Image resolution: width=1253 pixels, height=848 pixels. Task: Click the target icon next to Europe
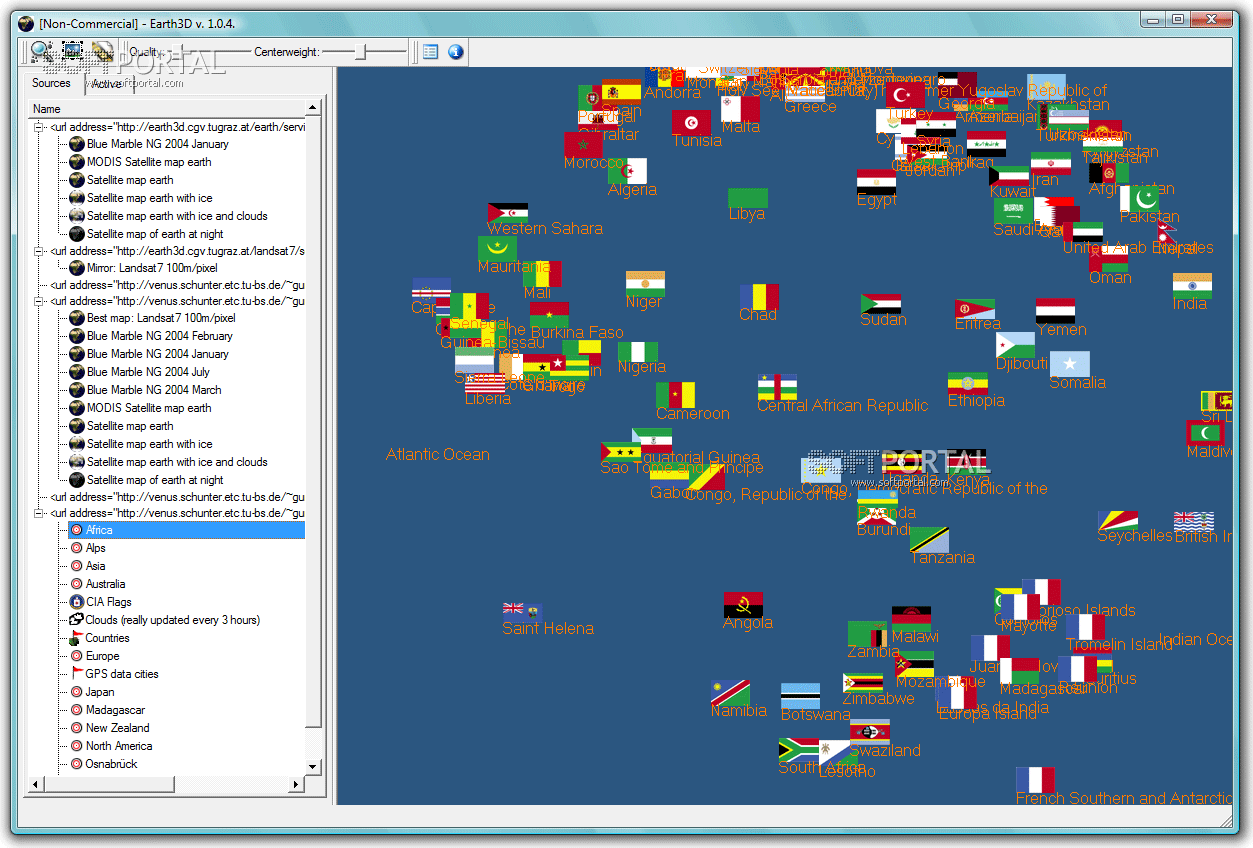(x=76, y=656)
